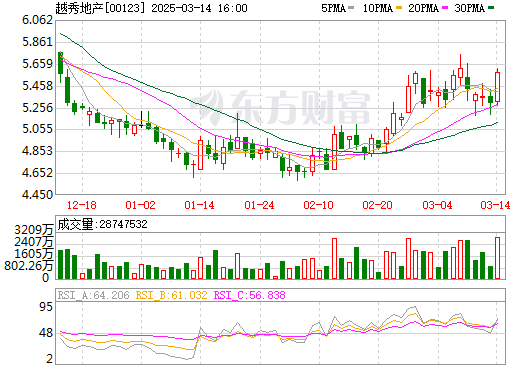Select the 02-20 date axis label
This screenshot has height=365, width=520.
(377, 205)
